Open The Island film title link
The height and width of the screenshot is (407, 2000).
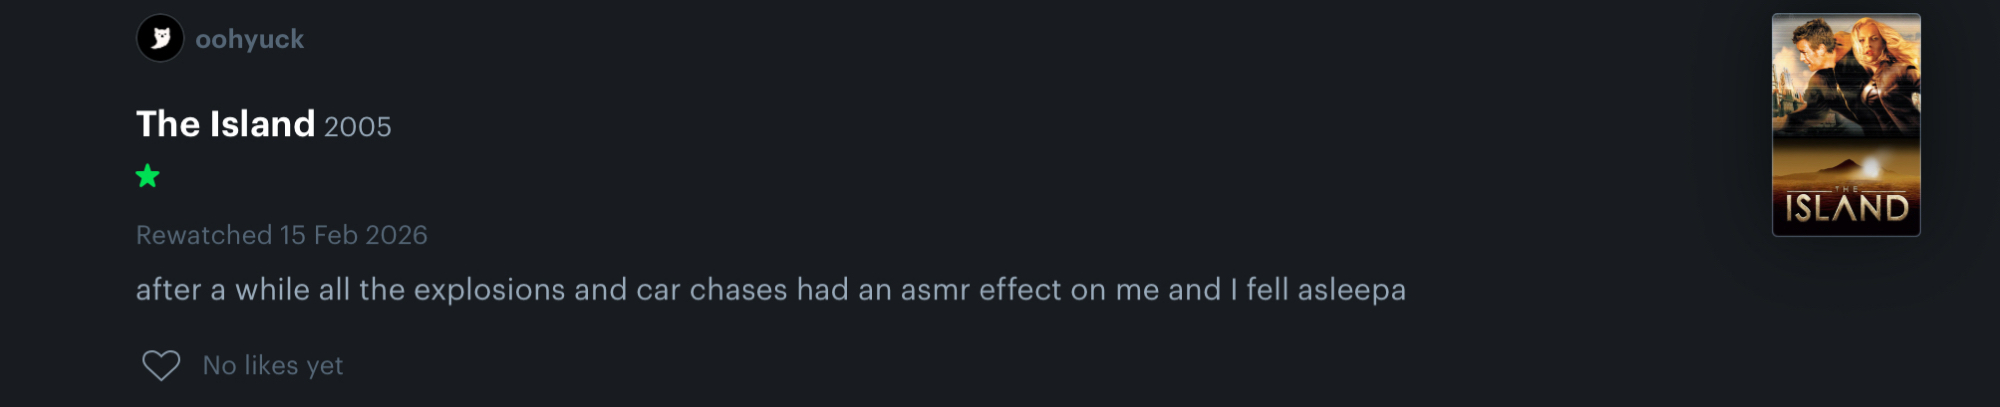point(225,124)
